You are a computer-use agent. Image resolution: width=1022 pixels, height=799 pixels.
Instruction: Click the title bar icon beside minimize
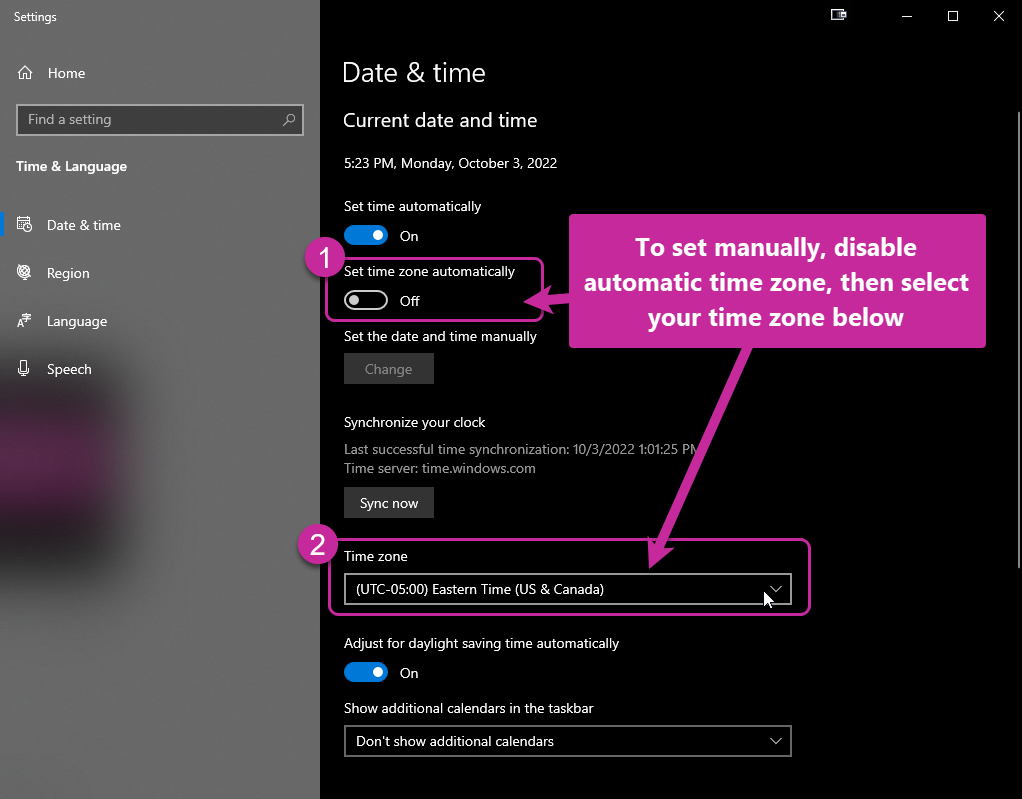[838, 15]
